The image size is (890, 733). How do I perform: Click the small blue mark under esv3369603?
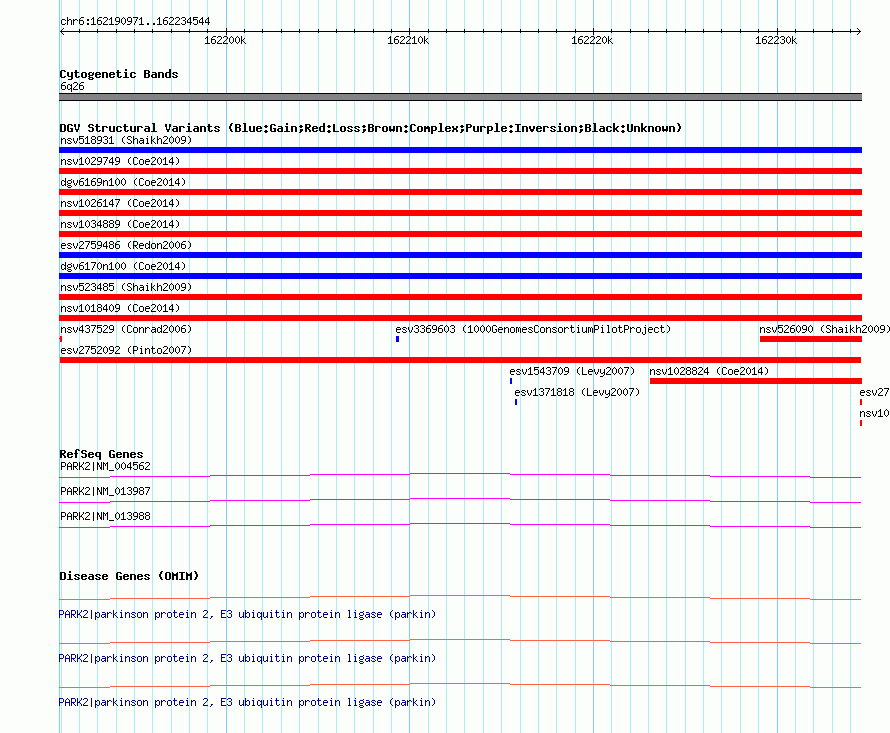click(x=397, y=339)
